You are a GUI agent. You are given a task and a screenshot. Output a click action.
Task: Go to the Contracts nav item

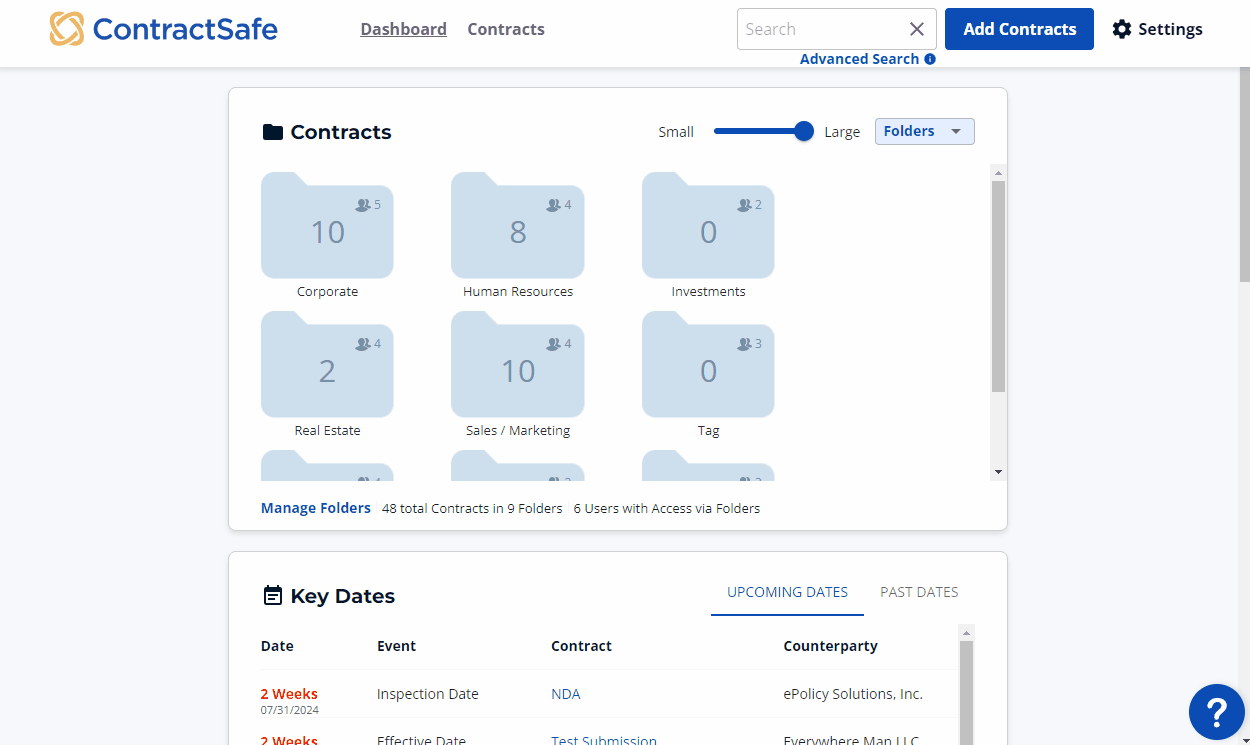point(506,29)
